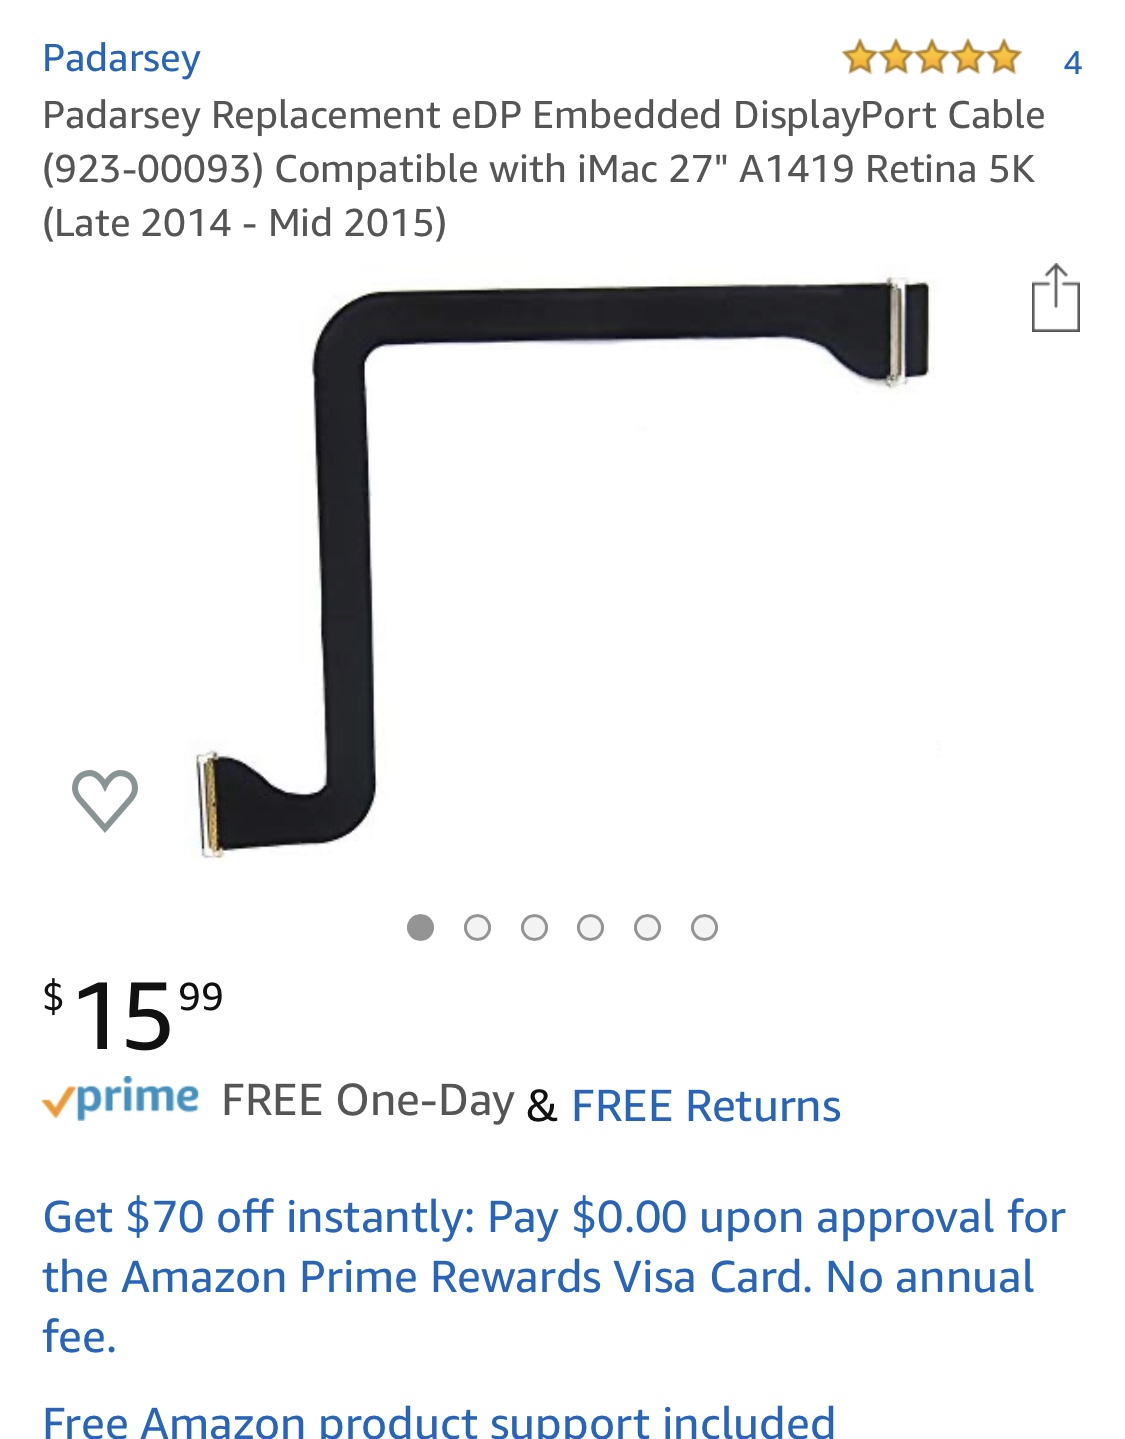Image resolution: width=1125 pixels, height=1439 pixels.
Task: Select the sixth image carousel dot
Action: [x=705, y=928]
